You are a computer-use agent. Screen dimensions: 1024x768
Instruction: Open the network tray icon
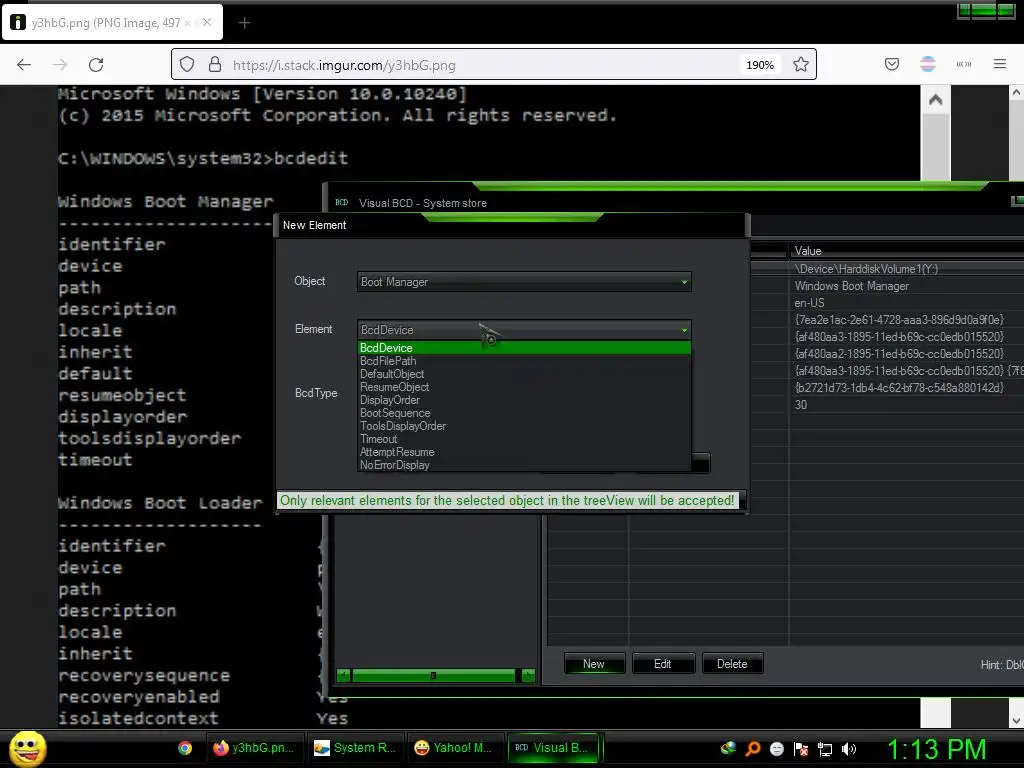[x=825, y=749]
